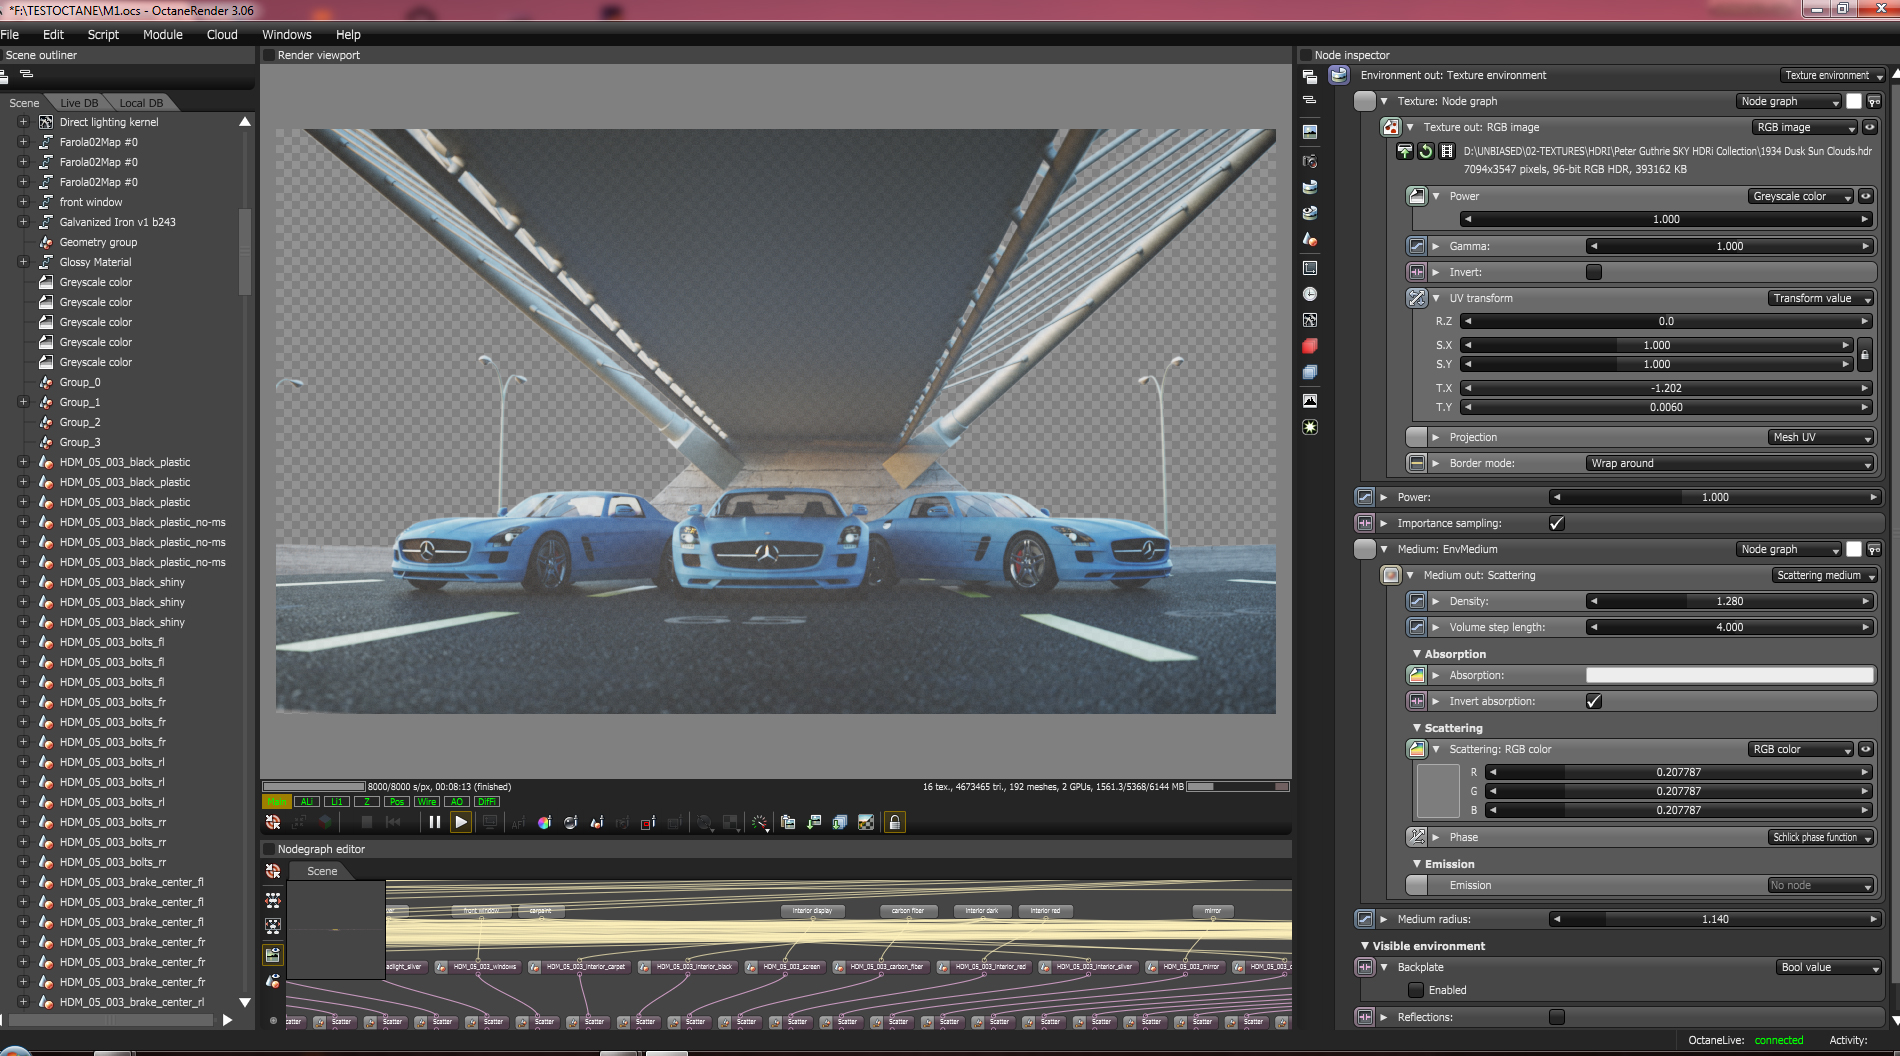Screen dimensions: 1900x1056
Task: Collapse the UV transform section
Action: [1436, 298]
